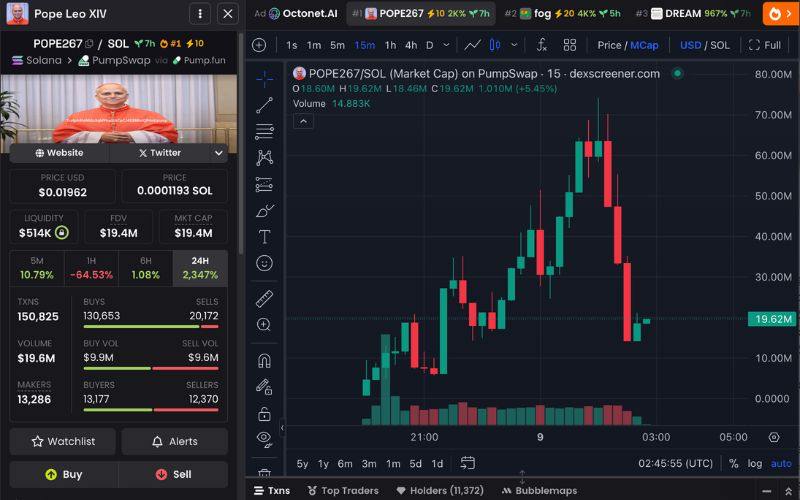Screen dimensions: 800x500
Task: Select the Text annotation tool
Action: click(264, 237)
